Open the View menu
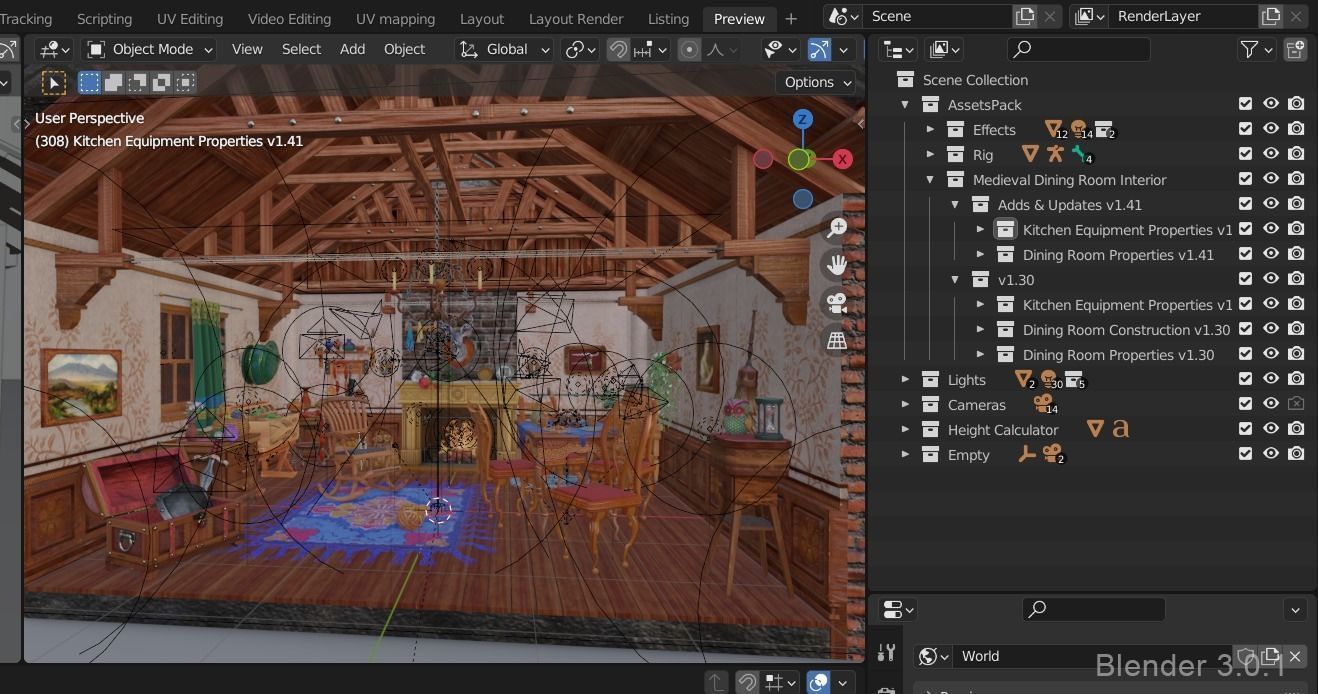 [247, 49]
